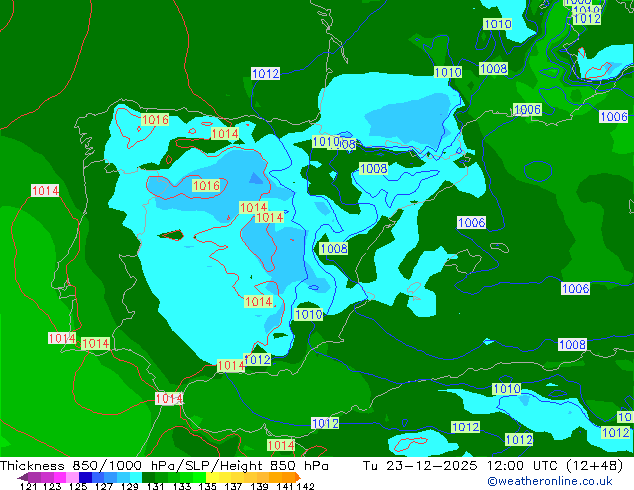Click the orange arrow end of color scale
The image size is (634, 490).
[298, 477]
